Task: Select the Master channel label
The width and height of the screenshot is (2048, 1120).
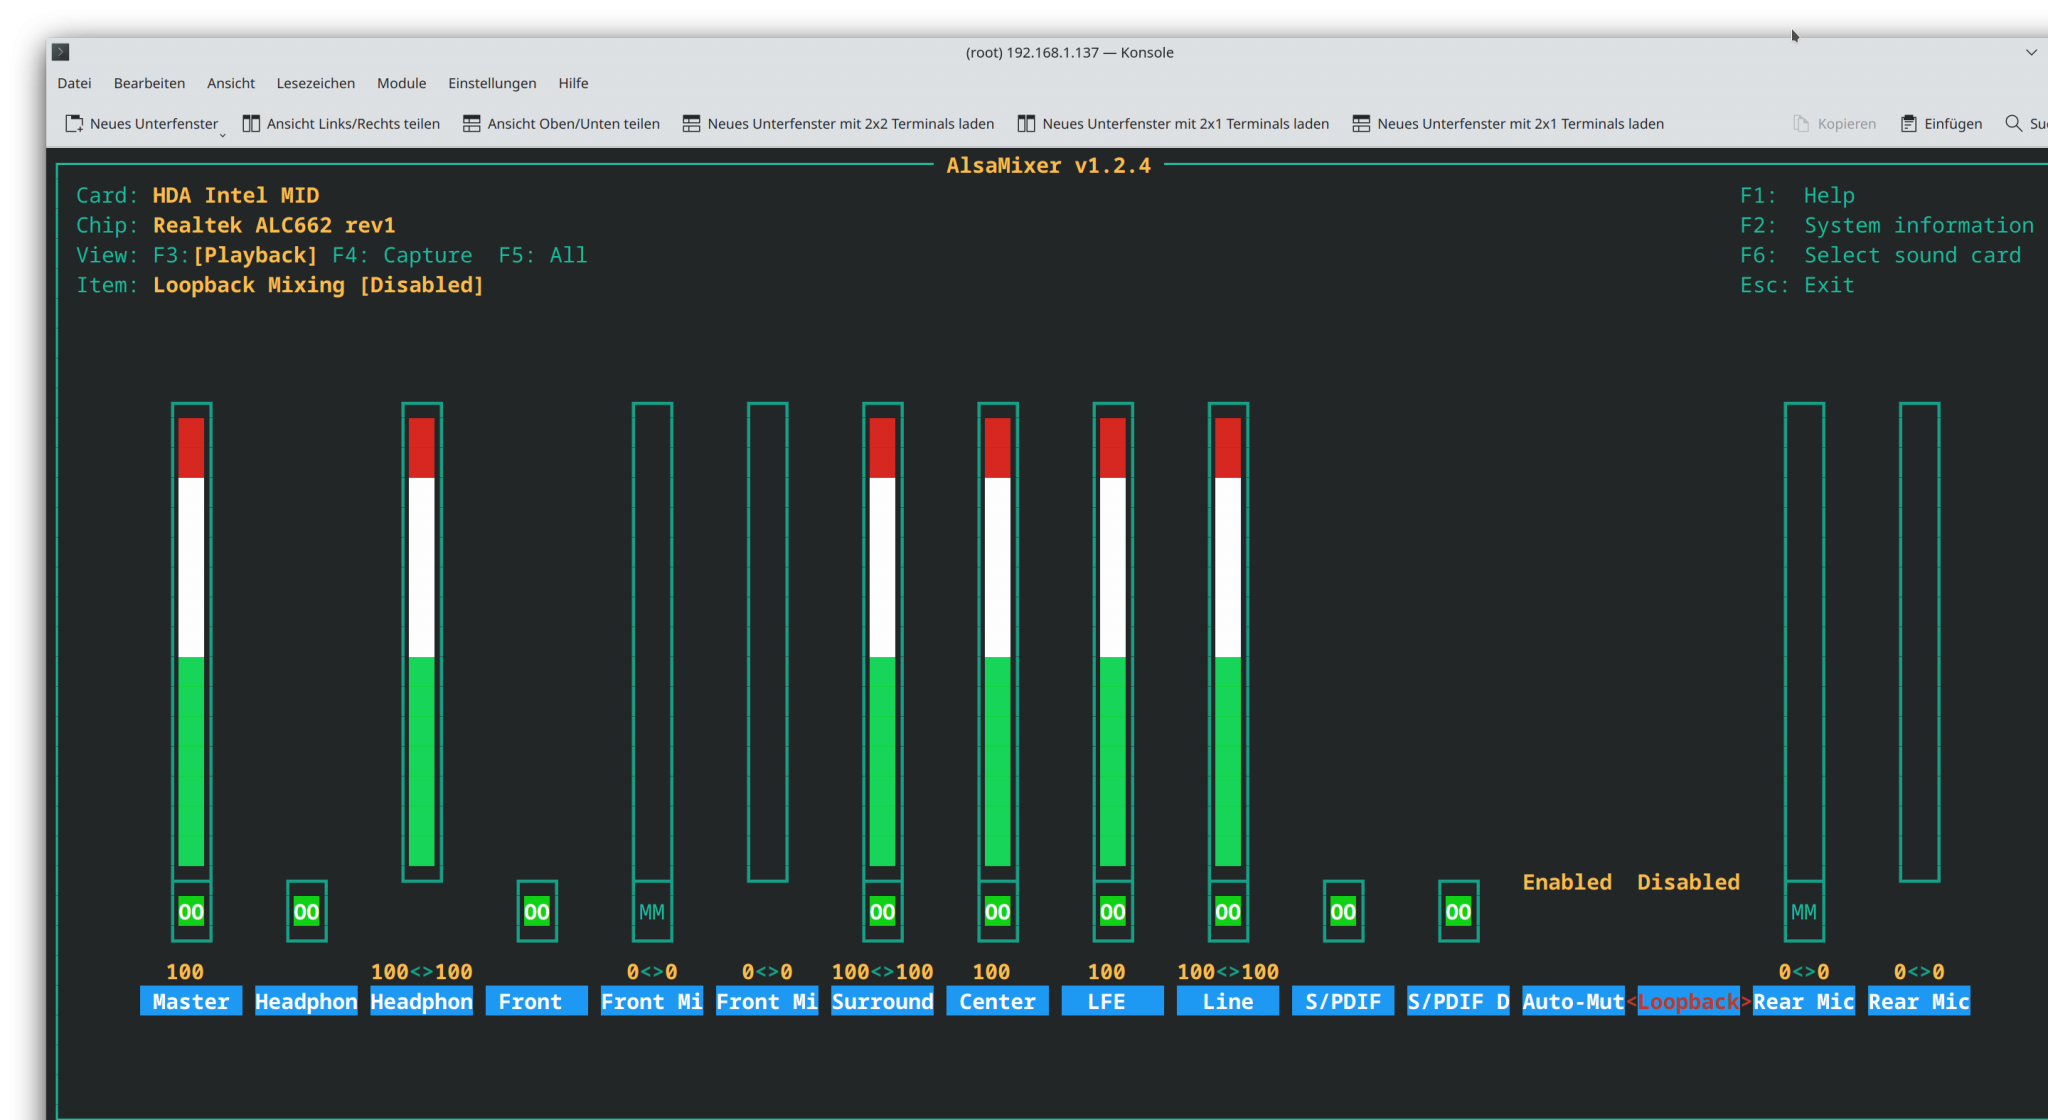Action: 191,1001
